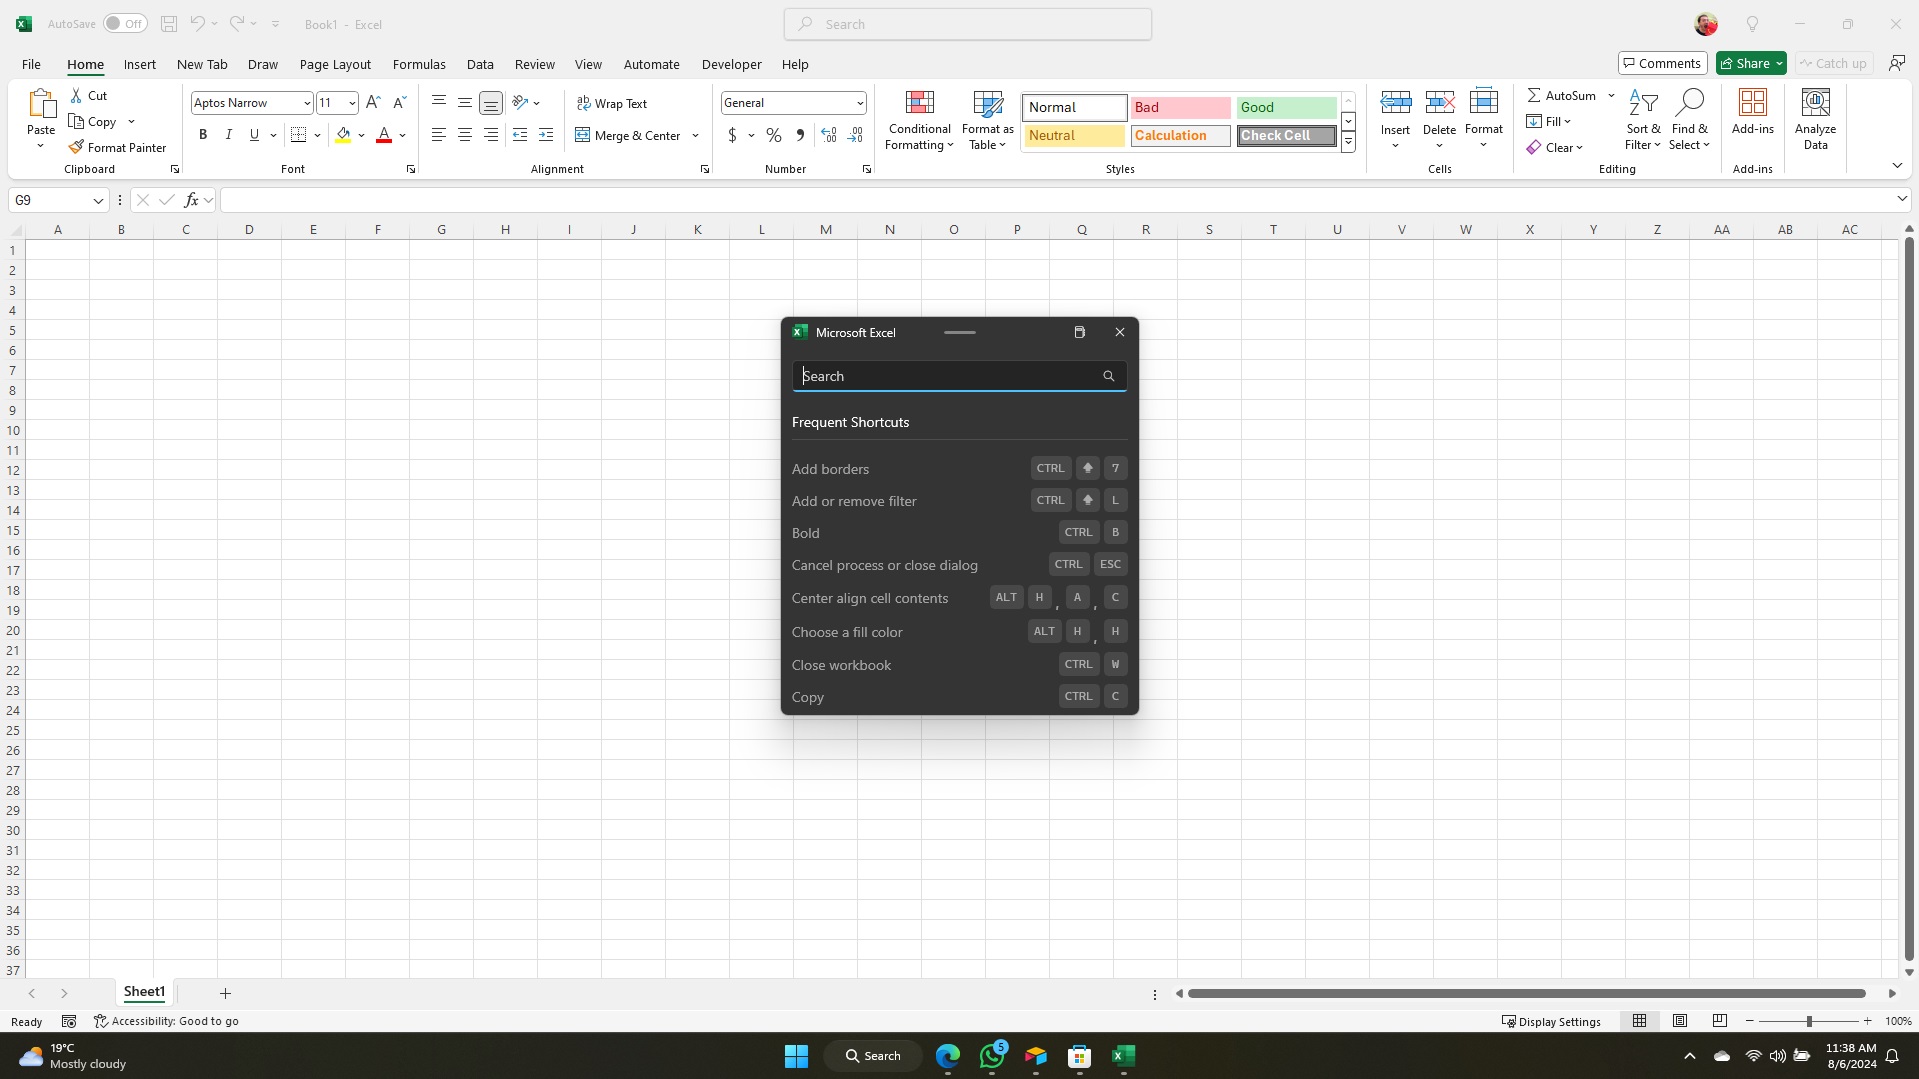
Task: Toggle Italic formatting
Action: 229,135
